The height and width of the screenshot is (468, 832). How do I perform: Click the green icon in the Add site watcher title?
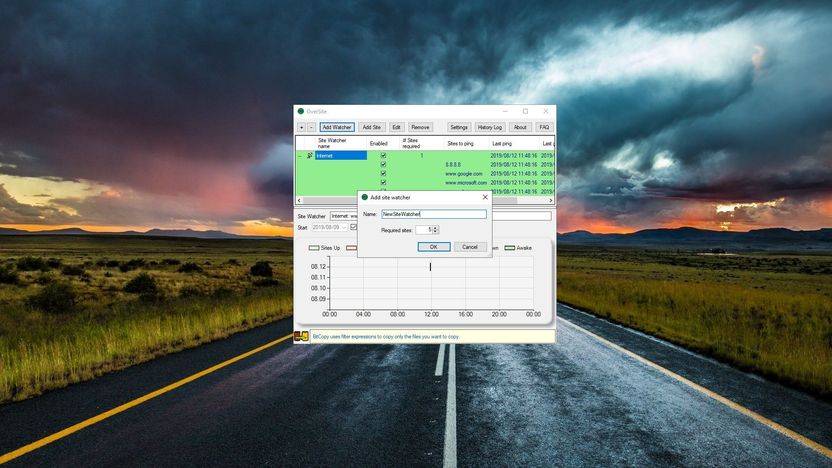[x=365, y=197]
